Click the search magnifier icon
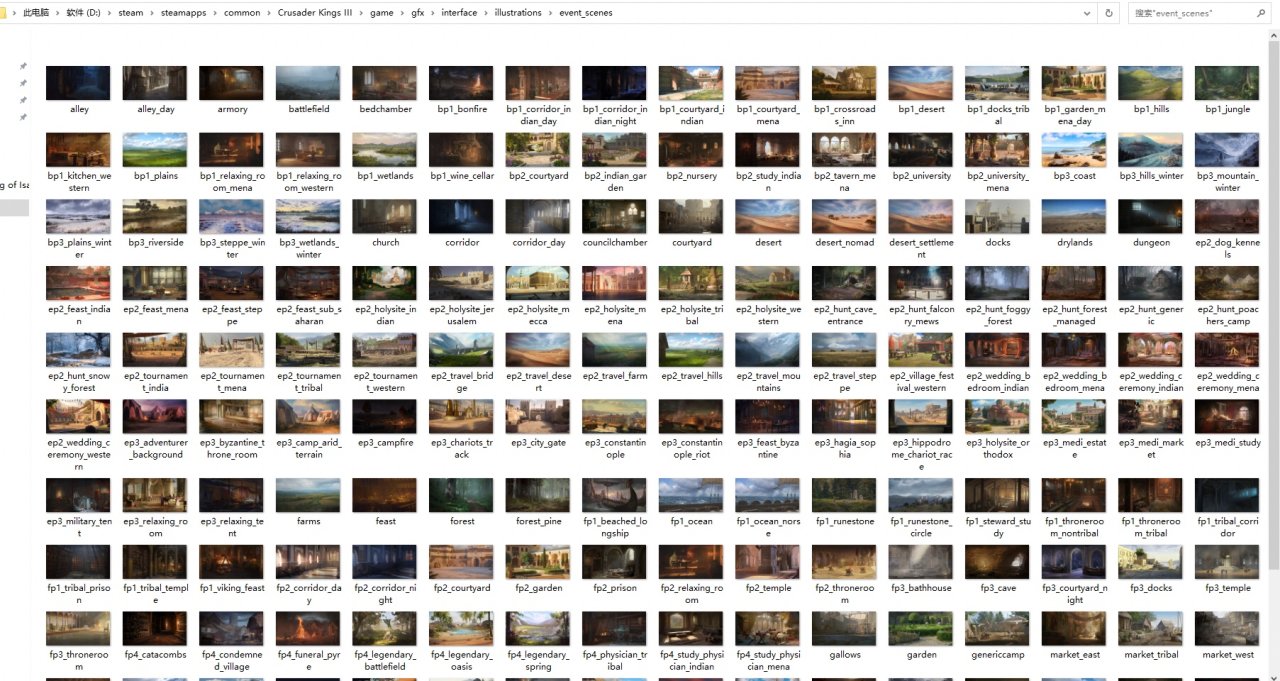The width and height of the screenshot is (1280, 681). point(1262,13)
